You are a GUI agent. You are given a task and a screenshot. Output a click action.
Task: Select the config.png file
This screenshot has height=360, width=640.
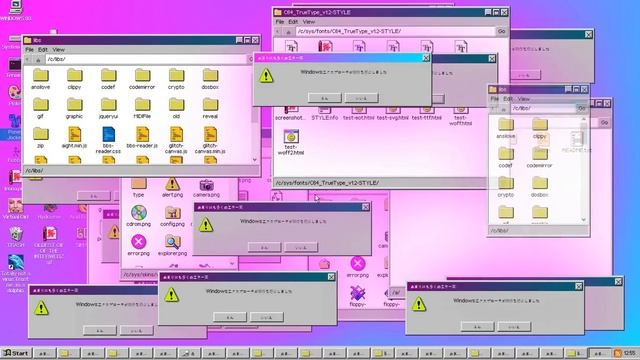pos(172,216)
